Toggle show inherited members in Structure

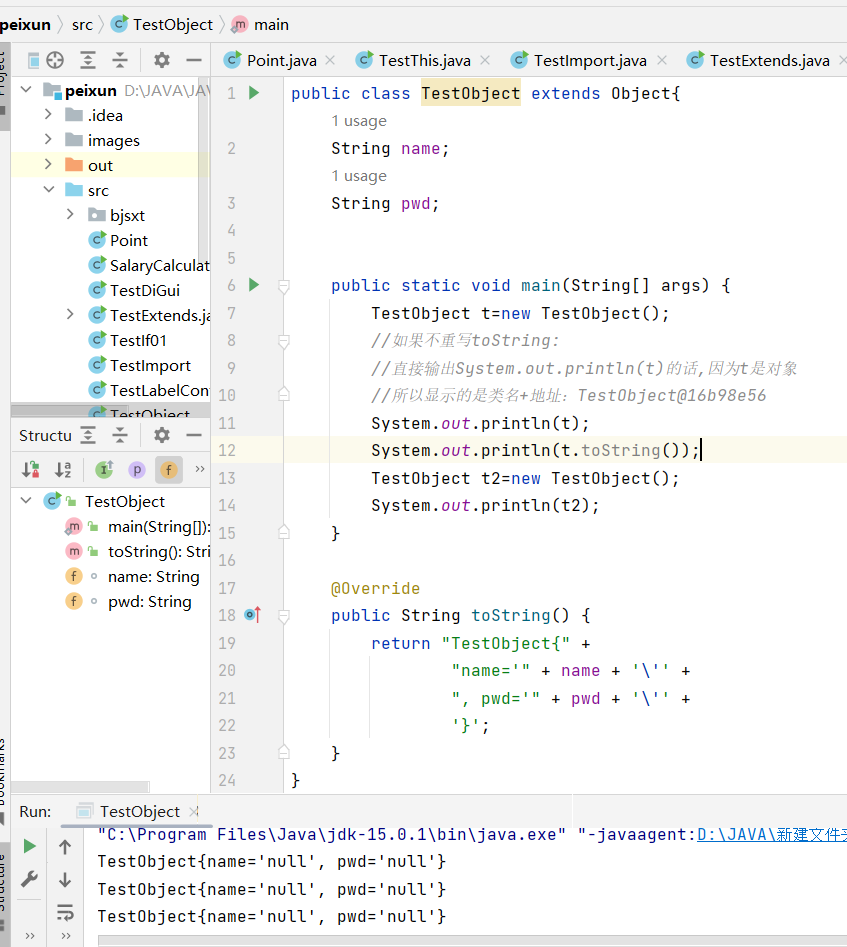click(x=105, y=469)
